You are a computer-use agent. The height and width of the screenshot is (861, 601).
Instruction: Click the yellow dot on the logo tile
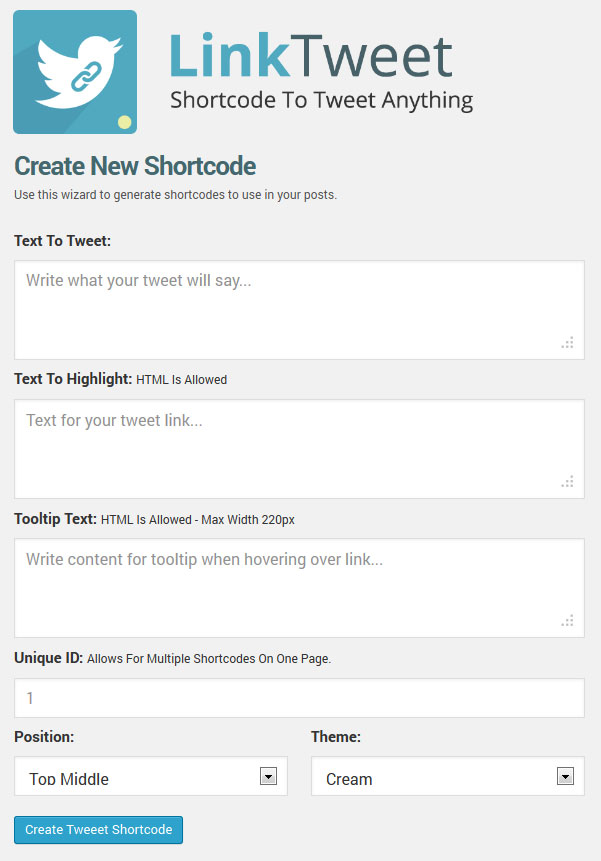pyautogui.click(x=125, y=122)
